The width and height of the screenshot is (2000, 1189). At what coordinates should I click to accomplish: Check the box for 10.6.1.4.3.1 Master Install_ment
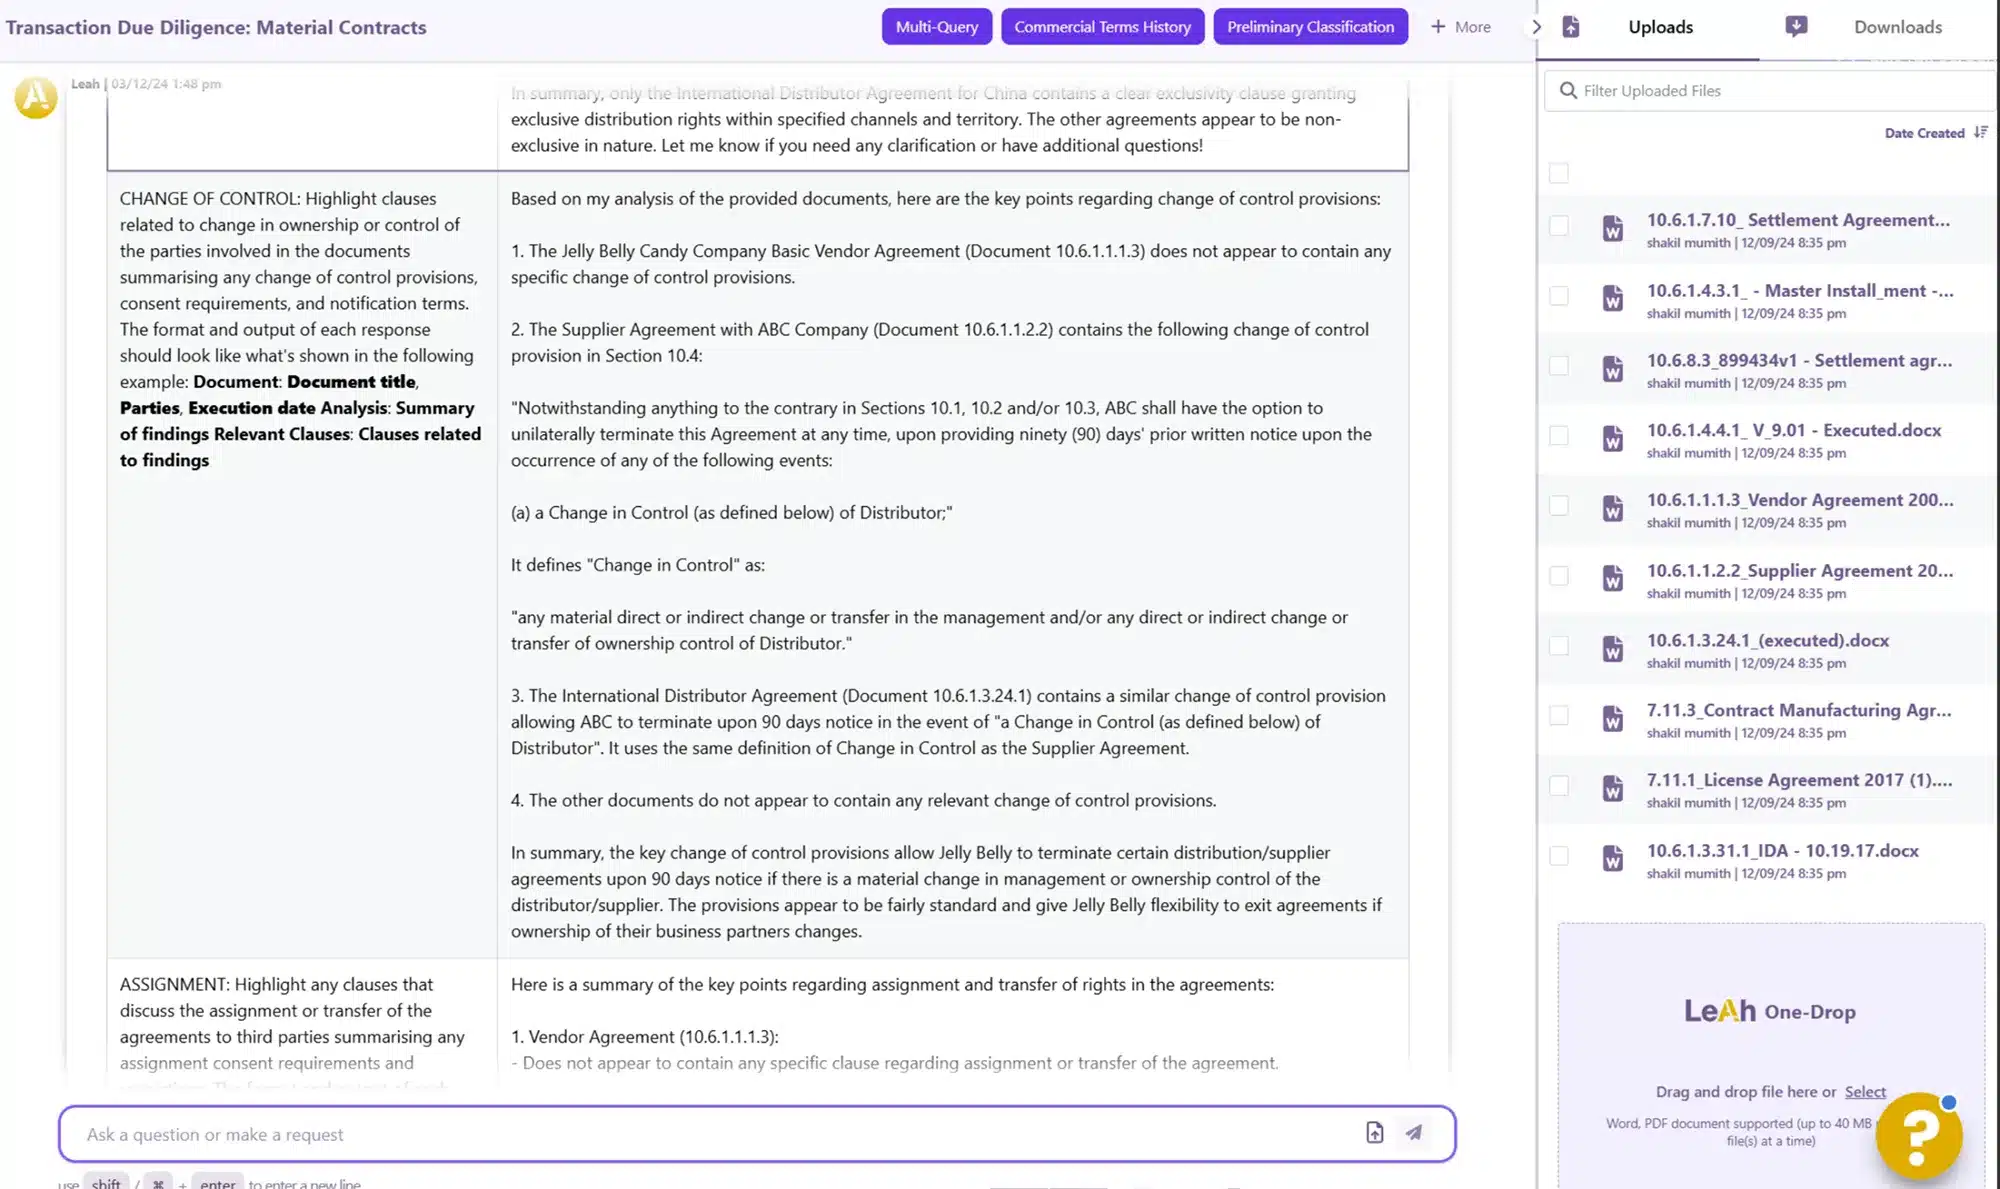[1559, 296]
